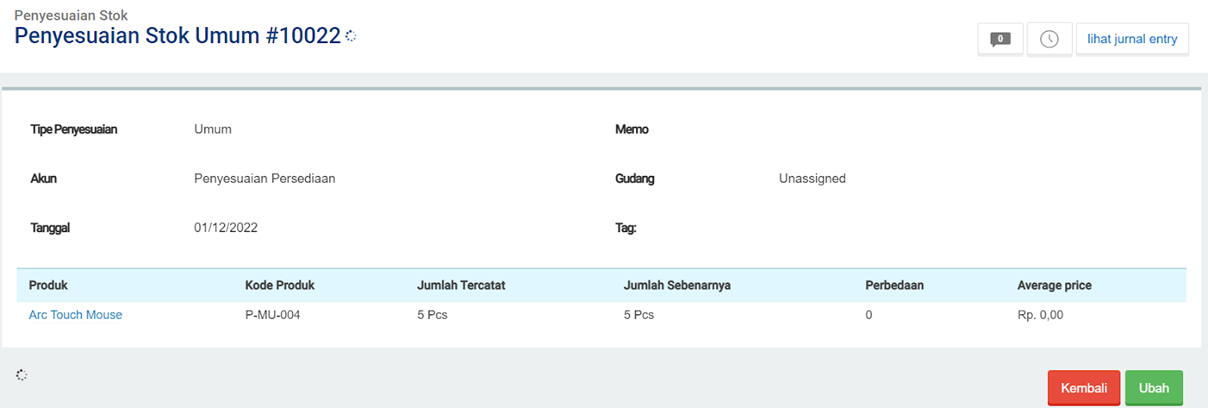Click the loading spinner at the bottom left
Viewport: 1208px width, 408px height.
(x=22, y=375)
